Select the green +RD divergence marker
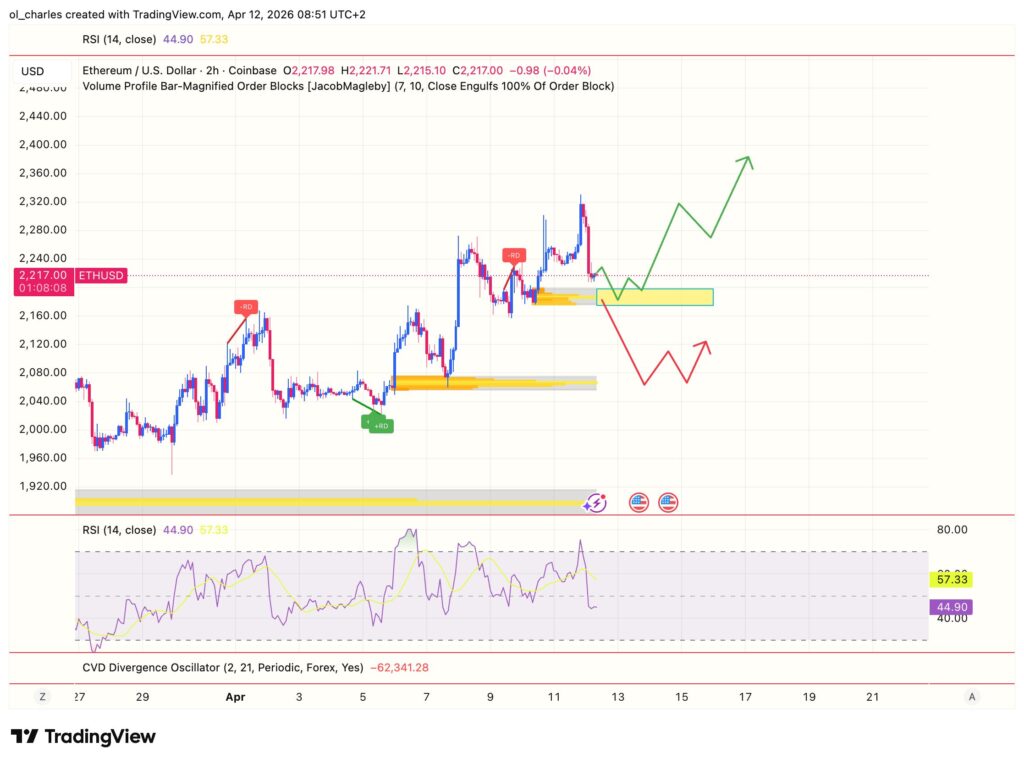The width and height of the screenshot is (1024, 764). (x=379, y=424)
